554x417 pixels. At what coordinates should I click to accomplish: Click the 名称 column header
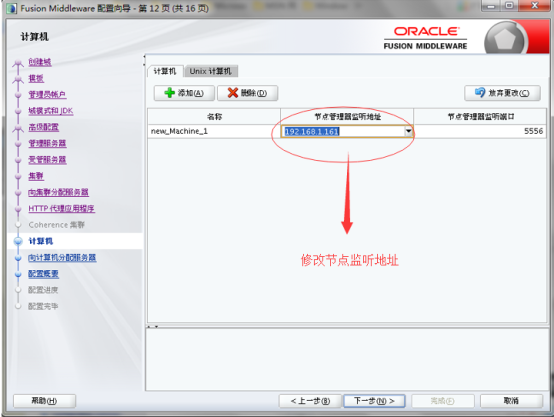pos(214,117)
